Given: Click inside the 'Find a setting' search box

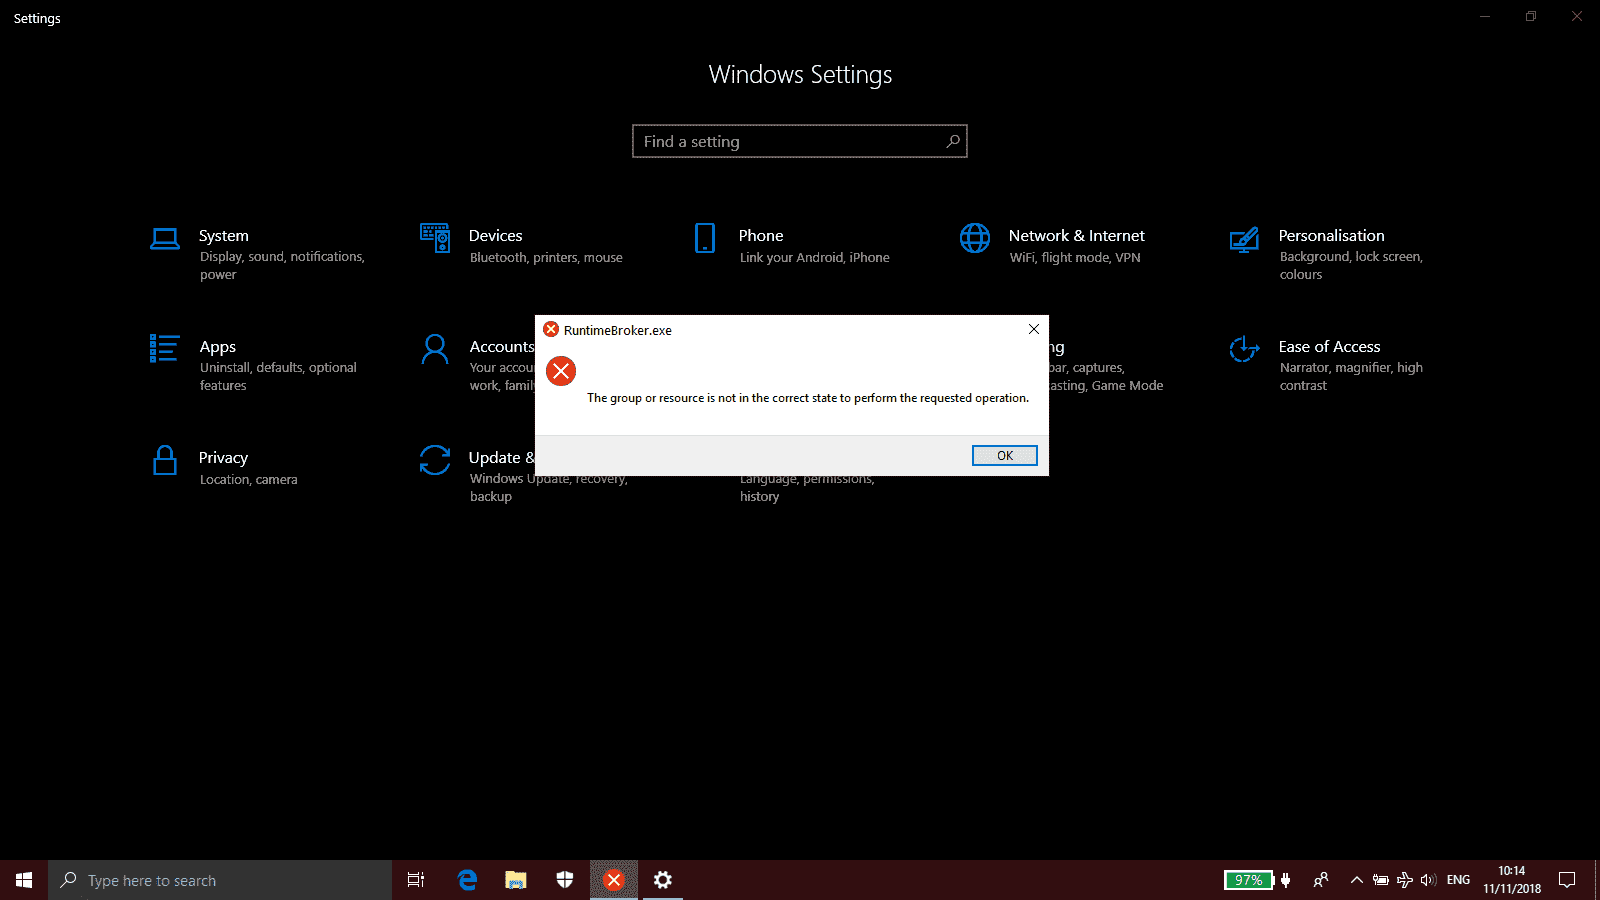Looking at the screenshot, I should pyautogui.click(x=800, y=141).
